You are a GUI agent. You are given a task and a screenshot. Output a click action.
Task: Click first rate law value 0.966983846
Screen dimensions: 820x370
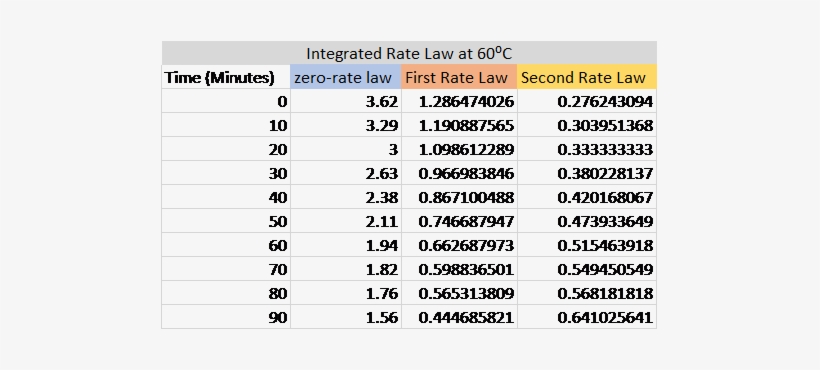click(459, 174)
